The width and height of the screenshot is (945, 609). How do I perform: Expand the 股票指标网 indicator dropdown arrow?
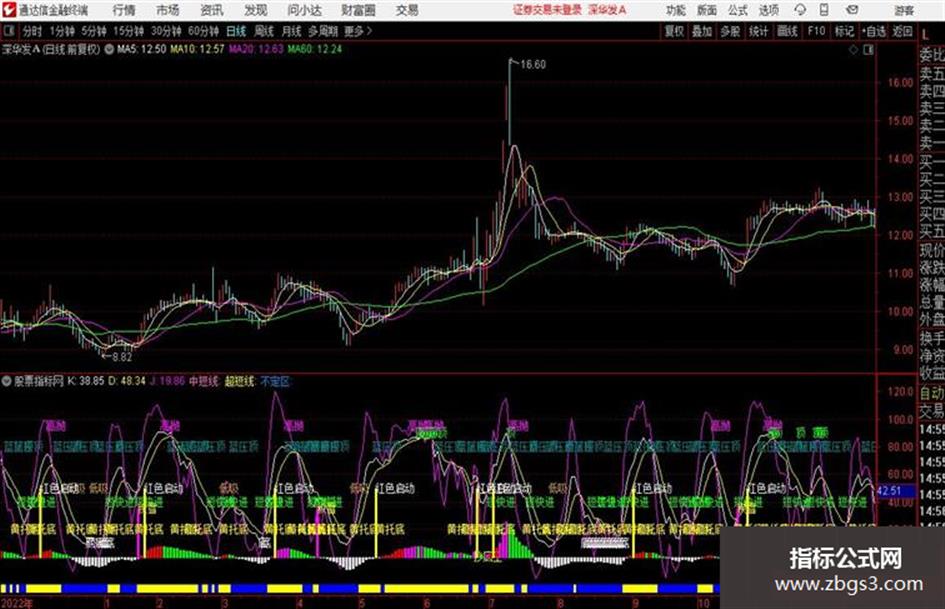[7, 381]
